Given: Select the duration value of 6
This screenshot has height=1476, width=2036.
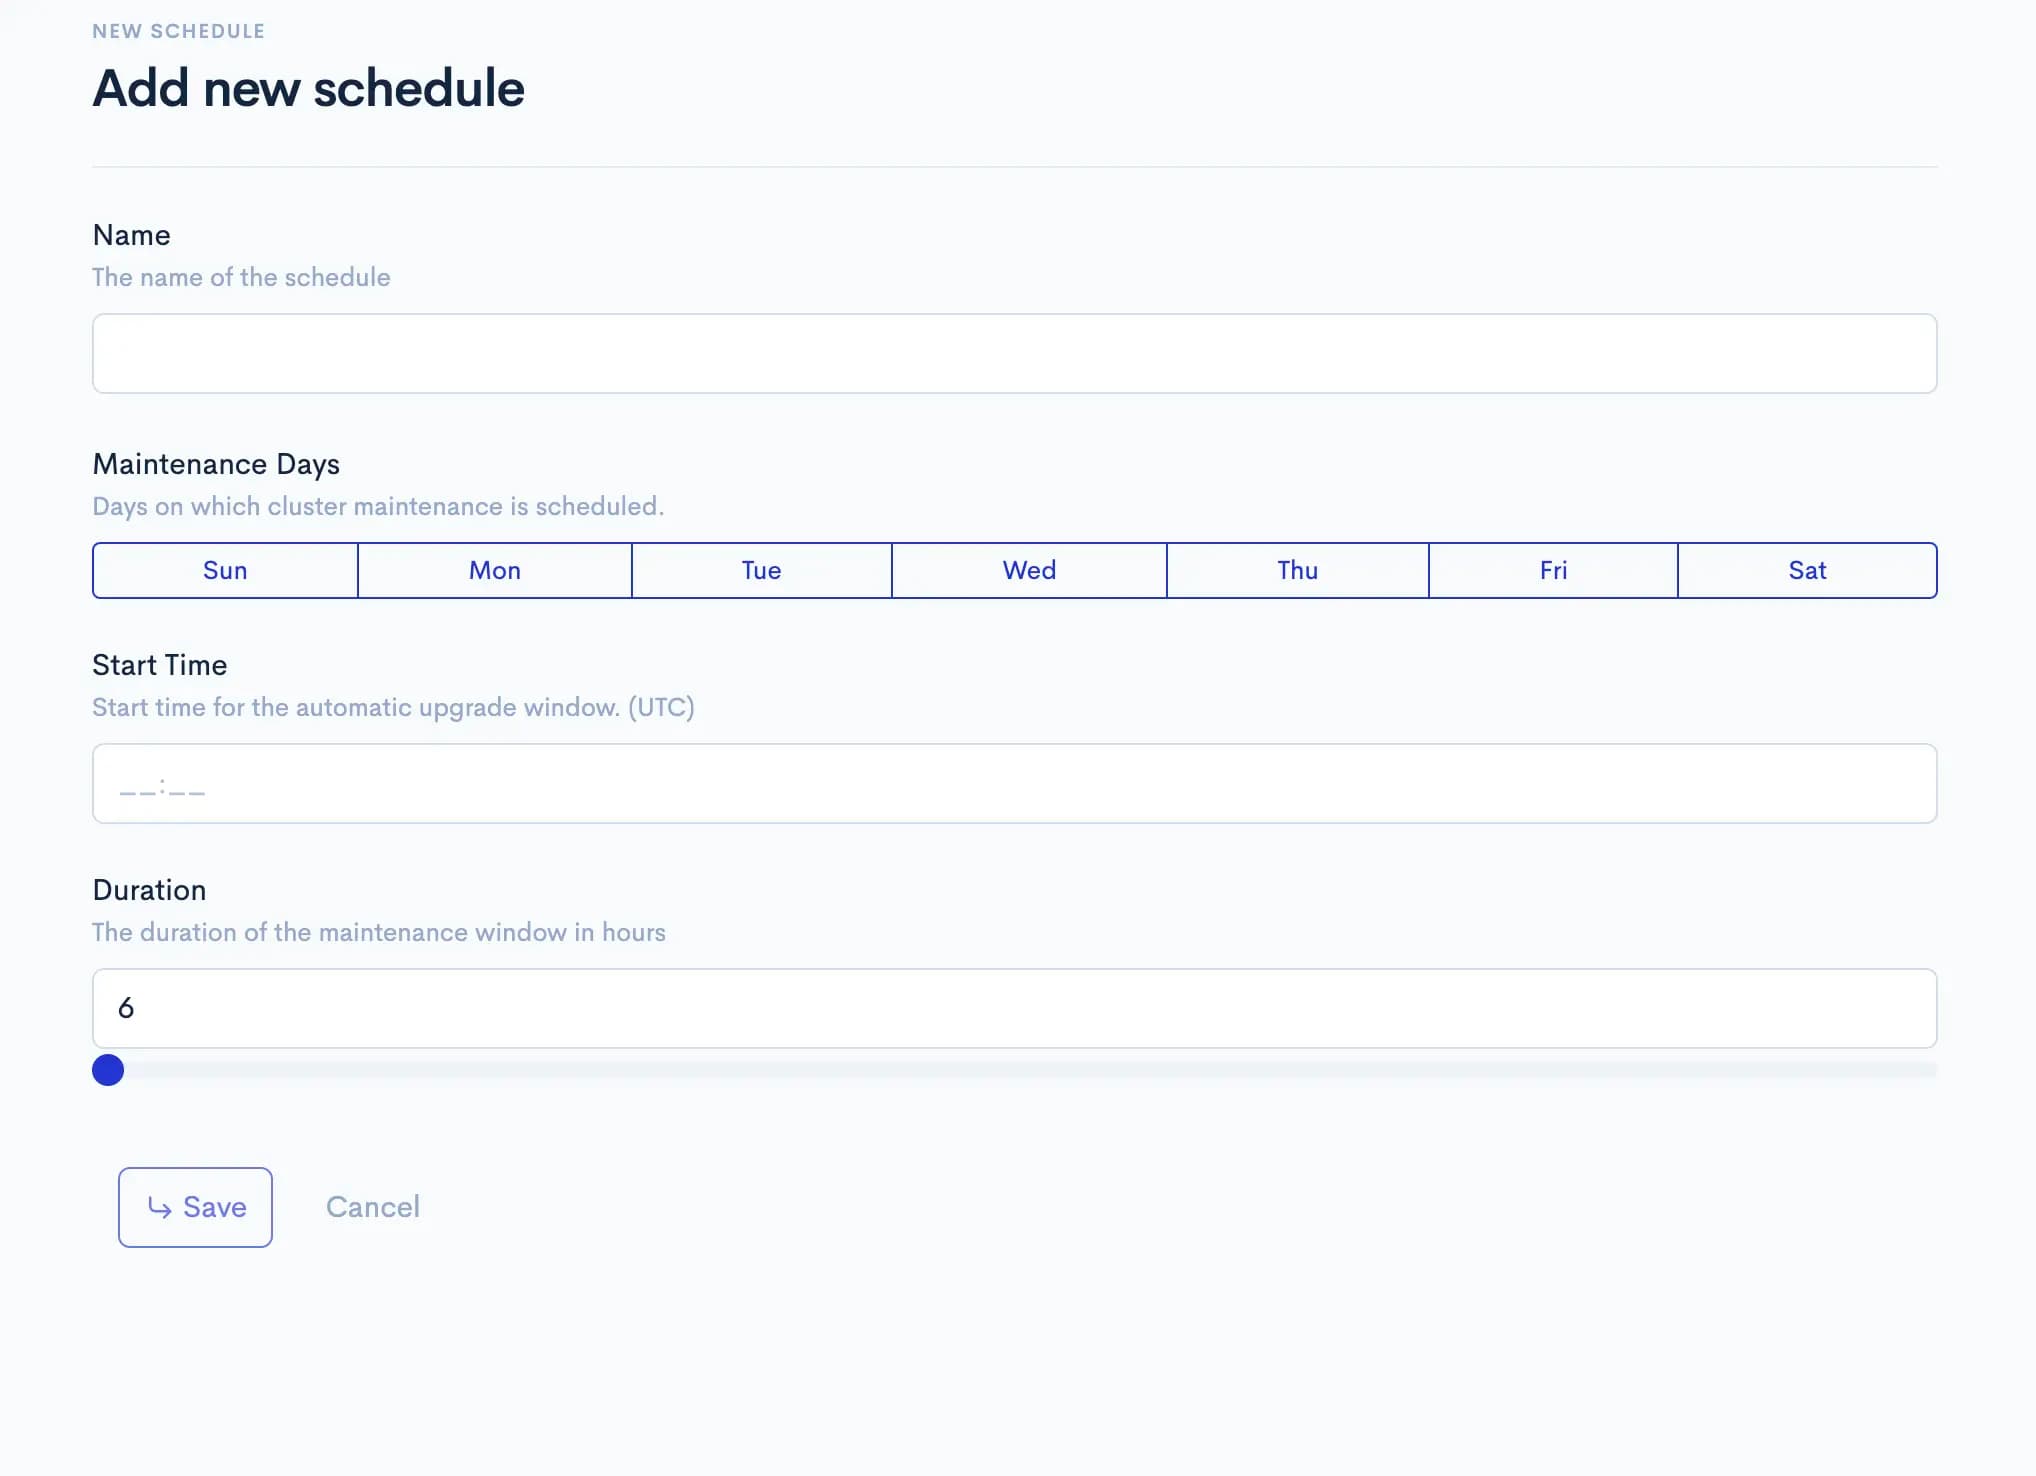Looking at the screenshot, I should click(126, 1008).
